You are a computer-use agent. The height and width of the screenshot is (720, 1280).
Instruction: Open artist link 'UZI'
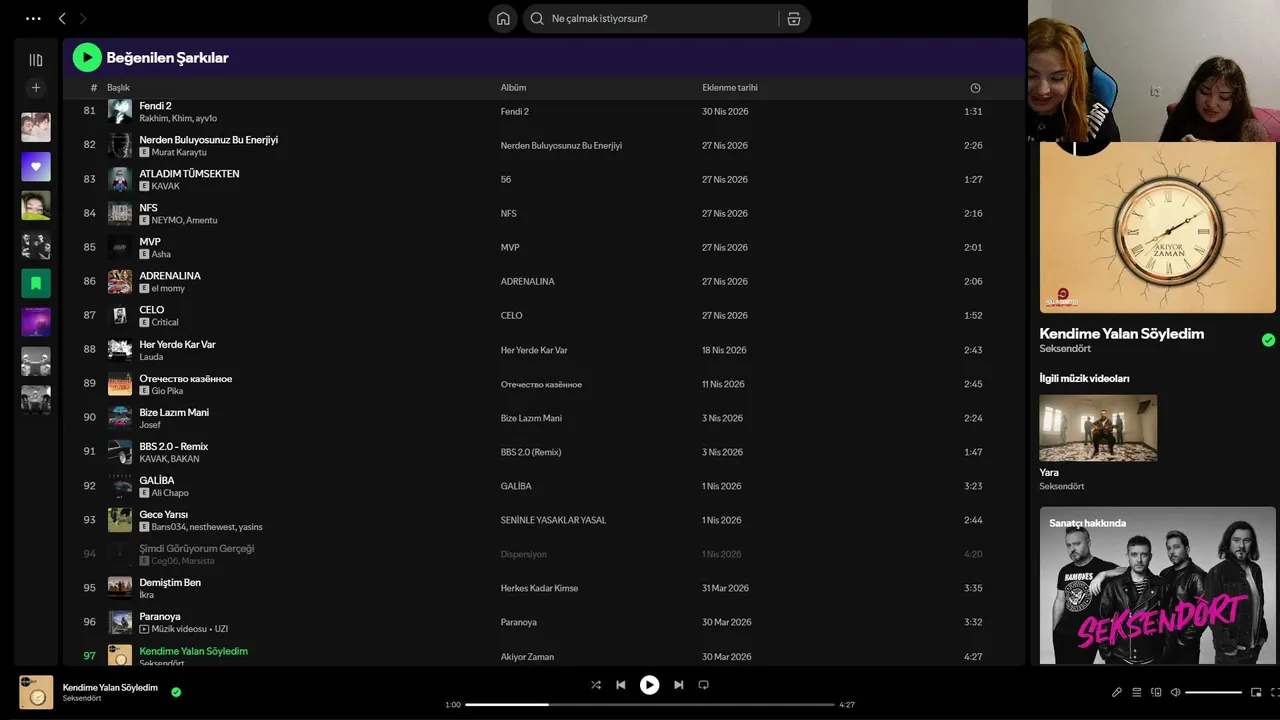tap(221, 629)
